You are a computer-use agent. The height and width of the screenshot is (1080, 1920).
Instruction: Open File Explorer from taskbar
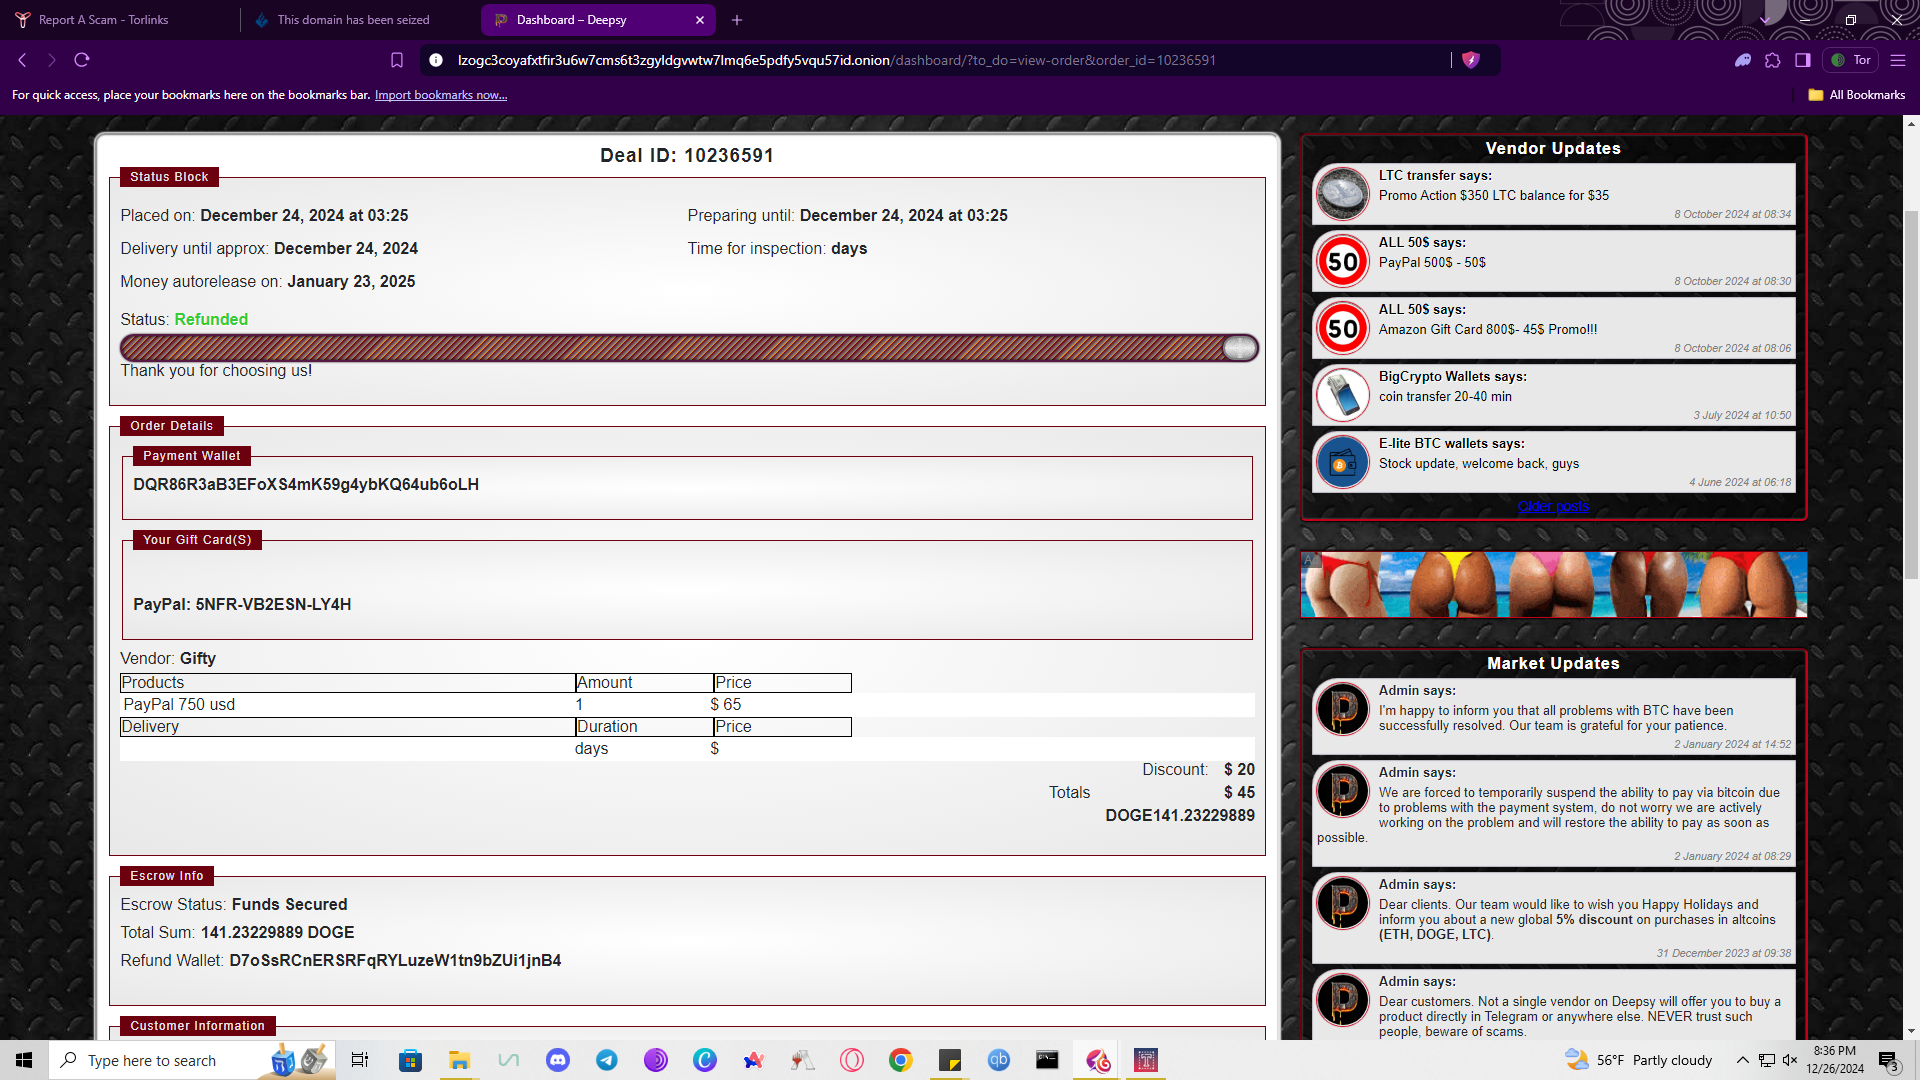(459, 1060)
